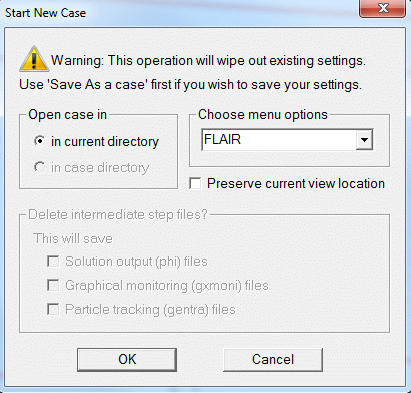The image size is (411, 393).
Task: Close the Start New Case dialog
Action: pos(383,9)
